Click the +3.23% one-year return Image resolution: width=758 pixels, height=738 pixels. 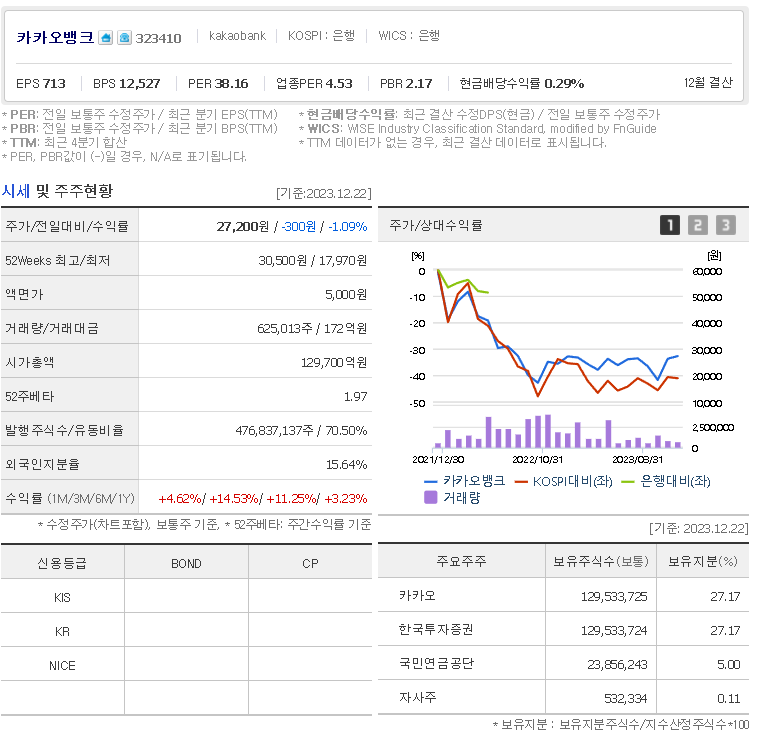point(346,499)
